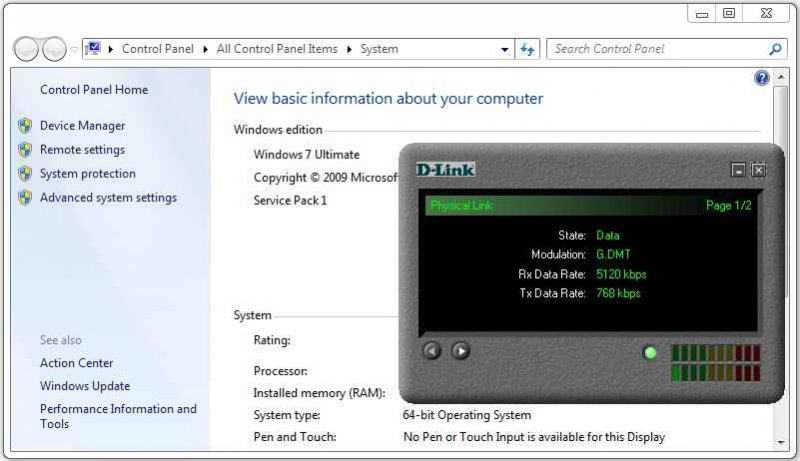Click the computer icon in address bar
The image size is (800, 461).
pyautogui.click(x=93, y=48)
